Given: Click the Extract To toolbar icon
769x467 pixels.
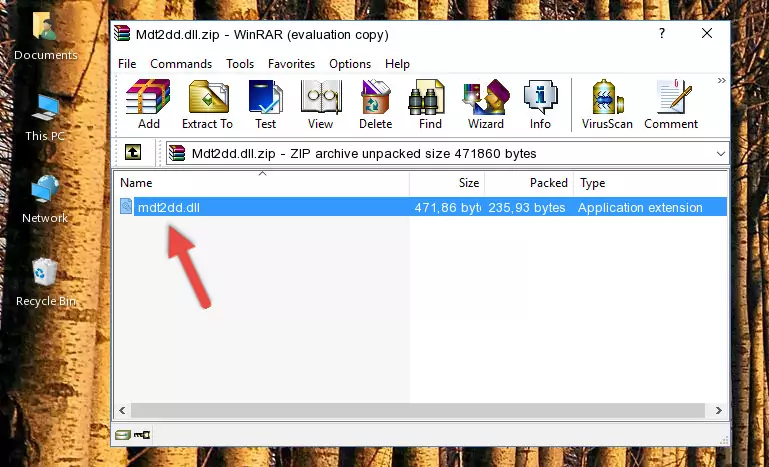Looking at the screenshot, I should coord(207,104).
